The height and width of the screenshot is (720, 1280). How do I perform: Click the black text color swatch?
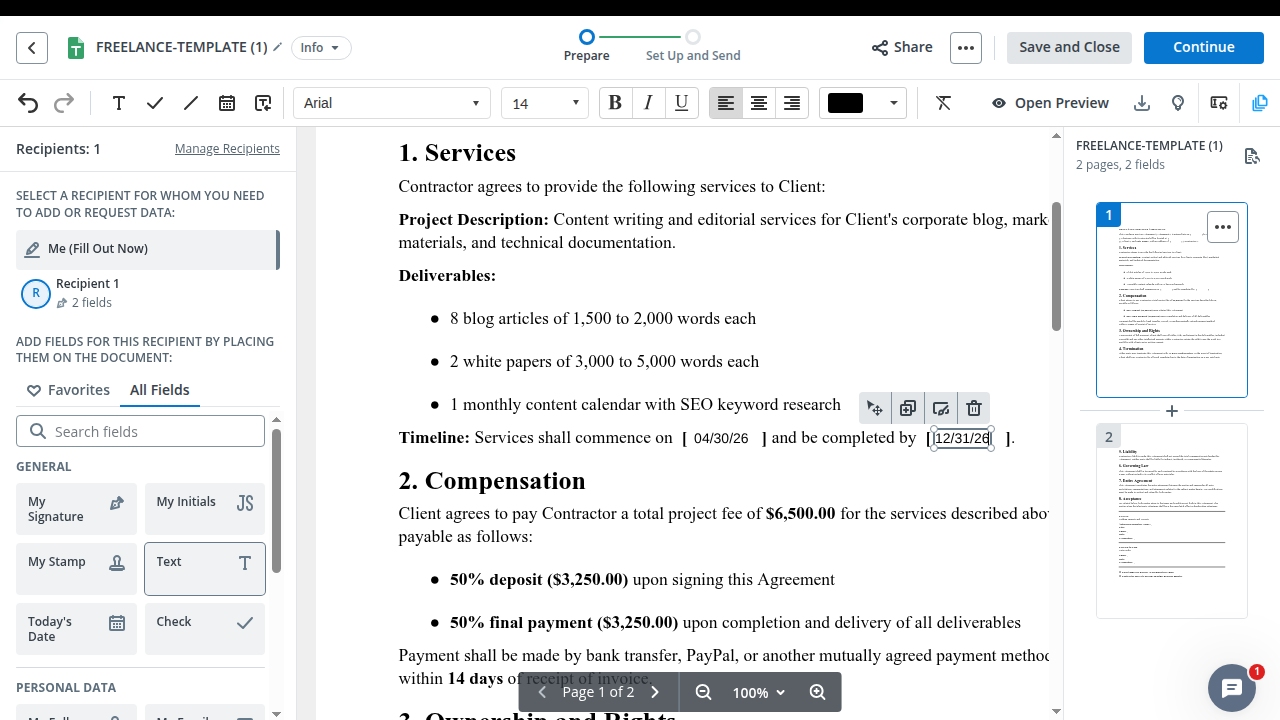pos(845,103)
